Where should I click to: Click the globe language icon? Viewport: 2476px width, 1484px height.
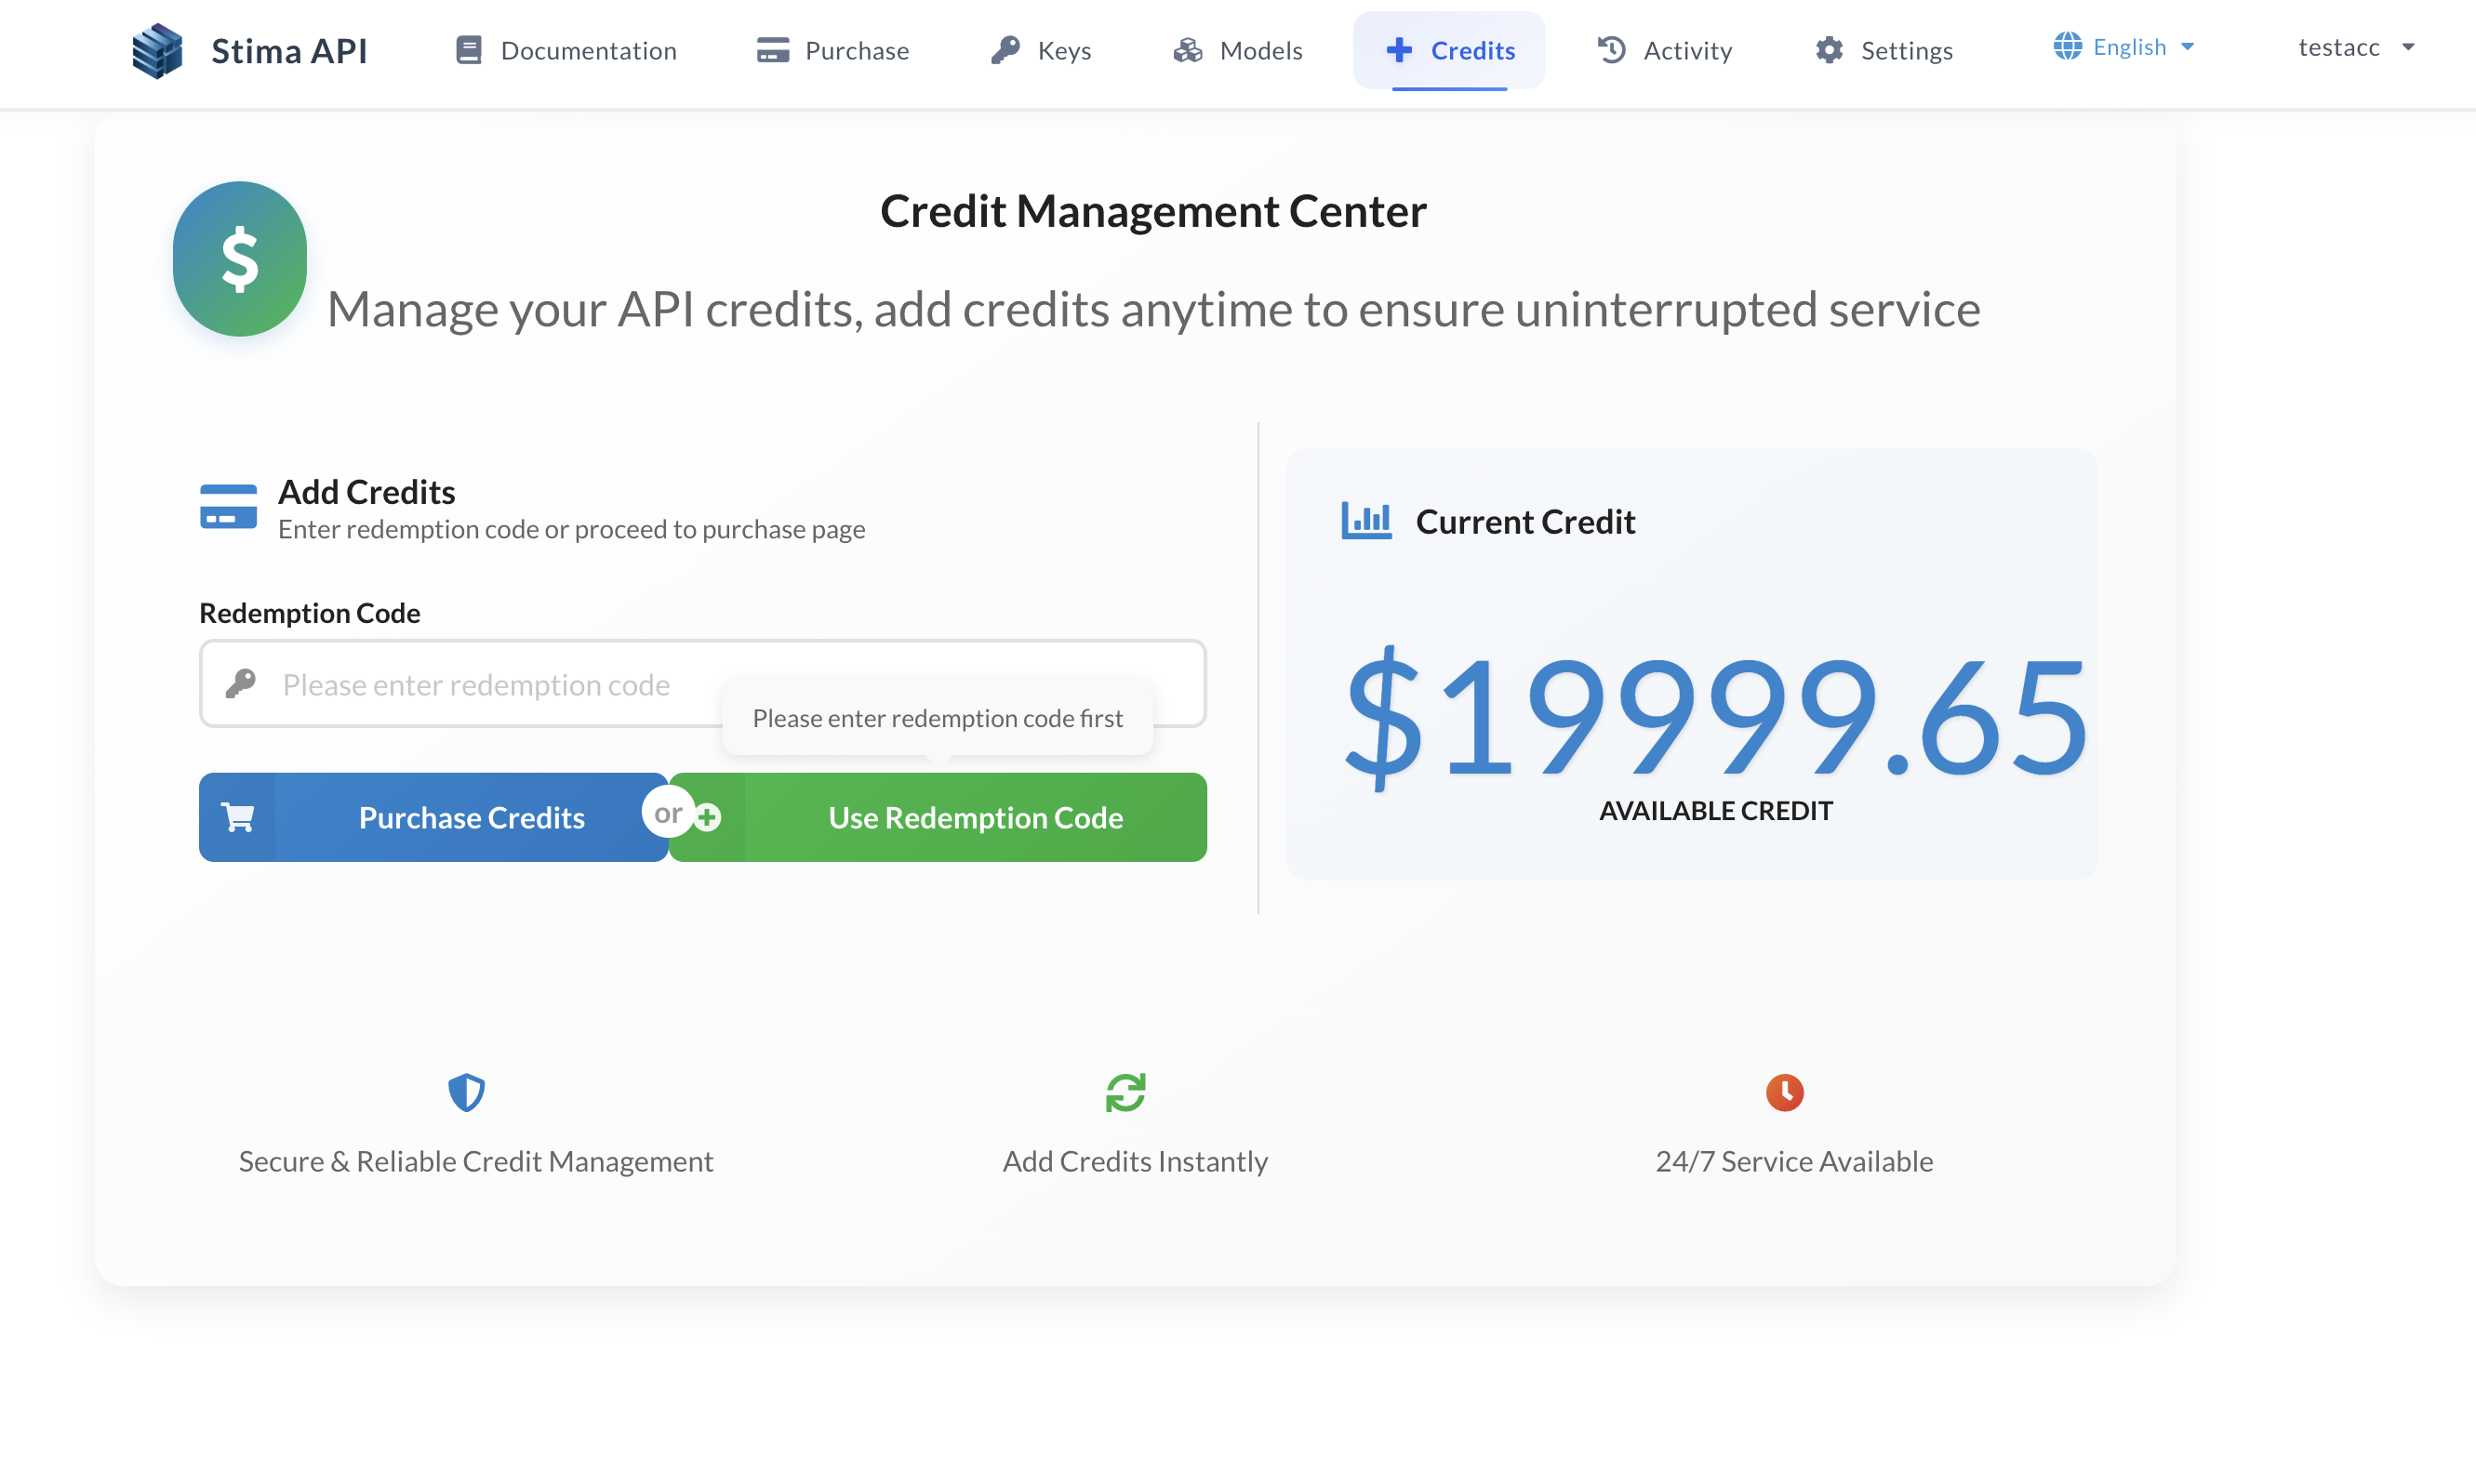[x=2067, y=46]
